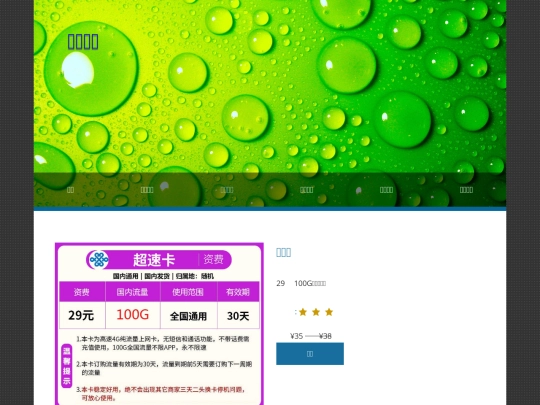Click the description text starting with 29 100G
This screenshot has width=540, height=405.
click(301, 283)
